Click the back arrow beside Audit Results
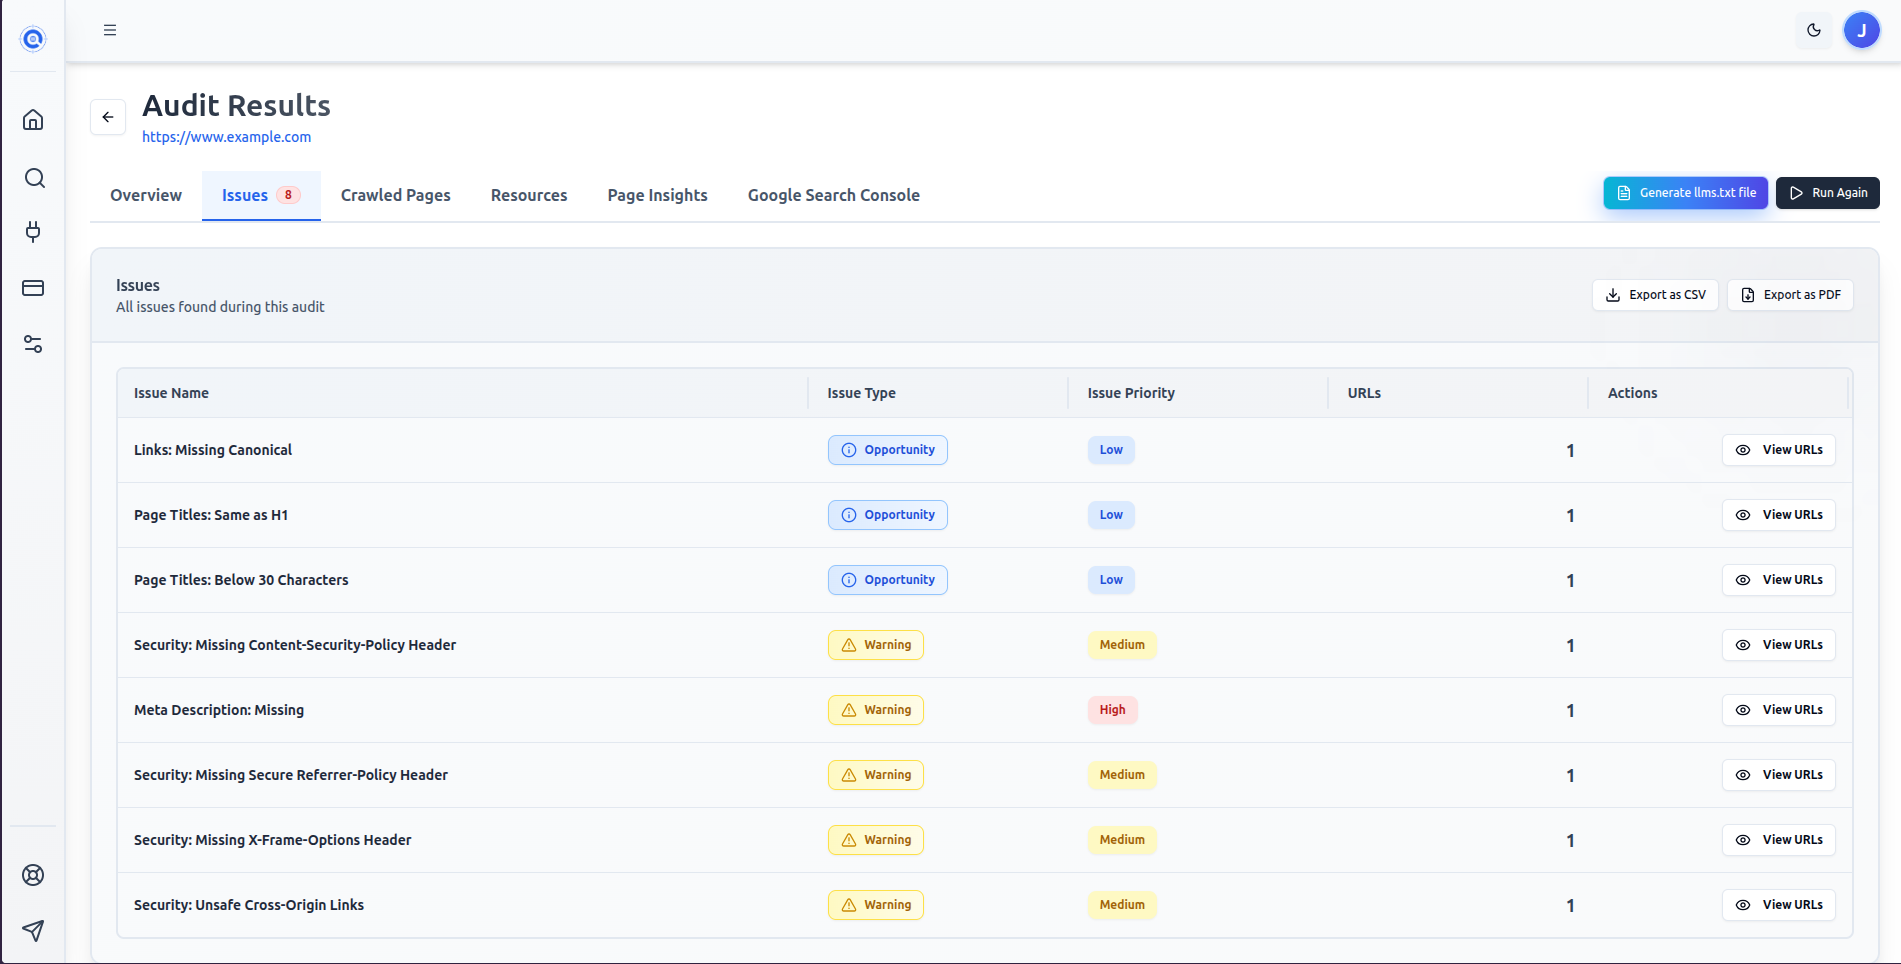Image resolution: width=1901 pixels, height=964 pixels. click(108, 117)
